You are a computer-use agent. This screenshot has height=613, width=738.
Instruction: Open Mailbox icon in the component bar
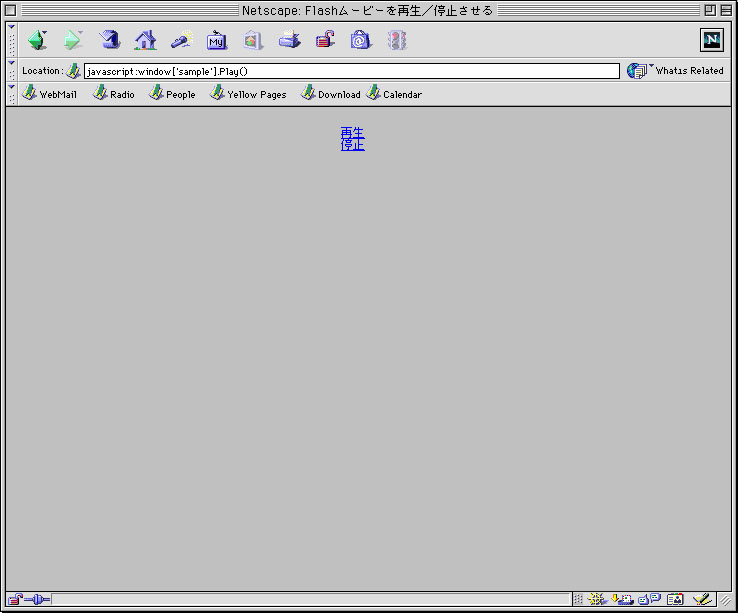(622, 599)
